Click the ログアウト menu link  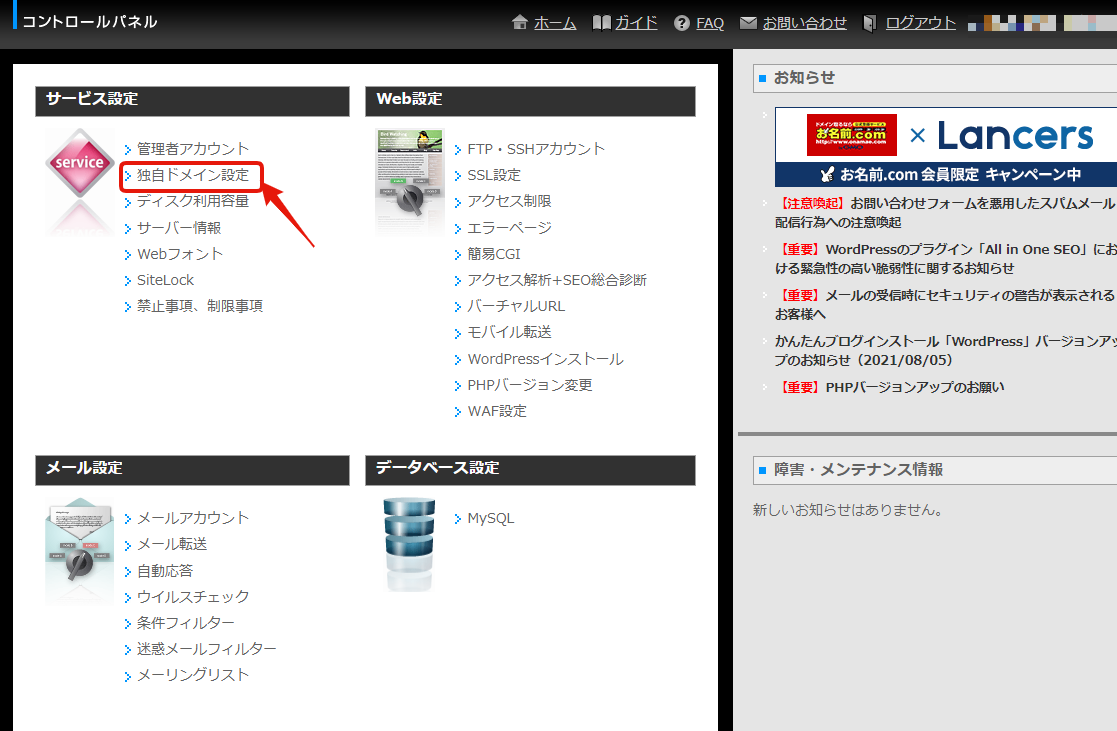pyautogui.click(x=920, y=23)
